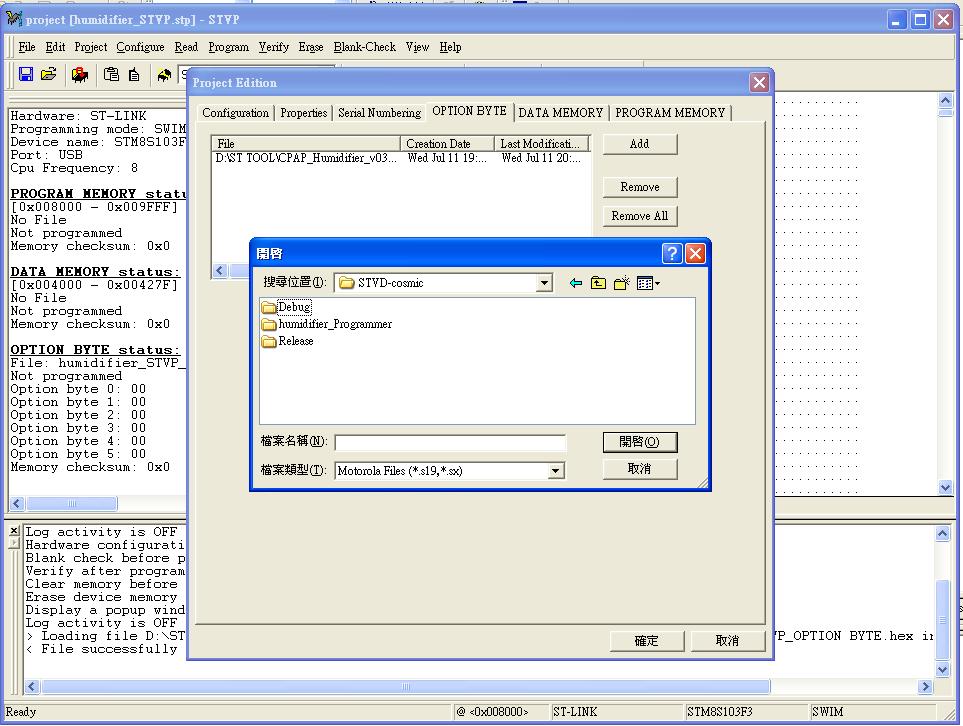The height and width of the screenshot is (726, 963).
Task: Click the 檔案名稱 filename input field
Action: pos(450,442)
